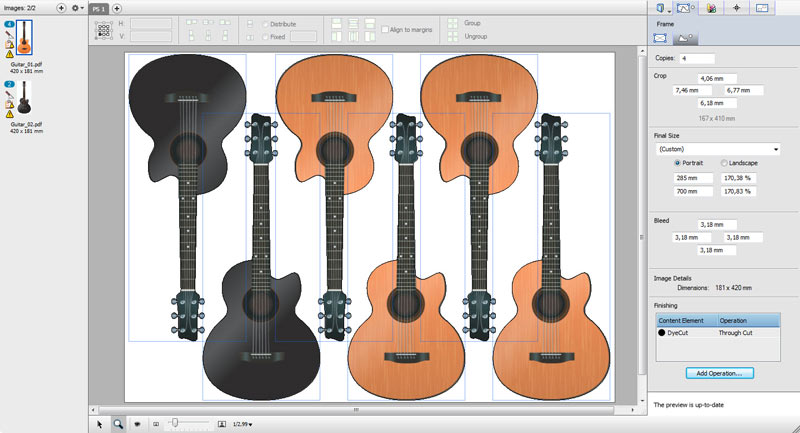Click the bottom Bleed field 3,18 mm

pyautogui.click(x=717, y=250)
